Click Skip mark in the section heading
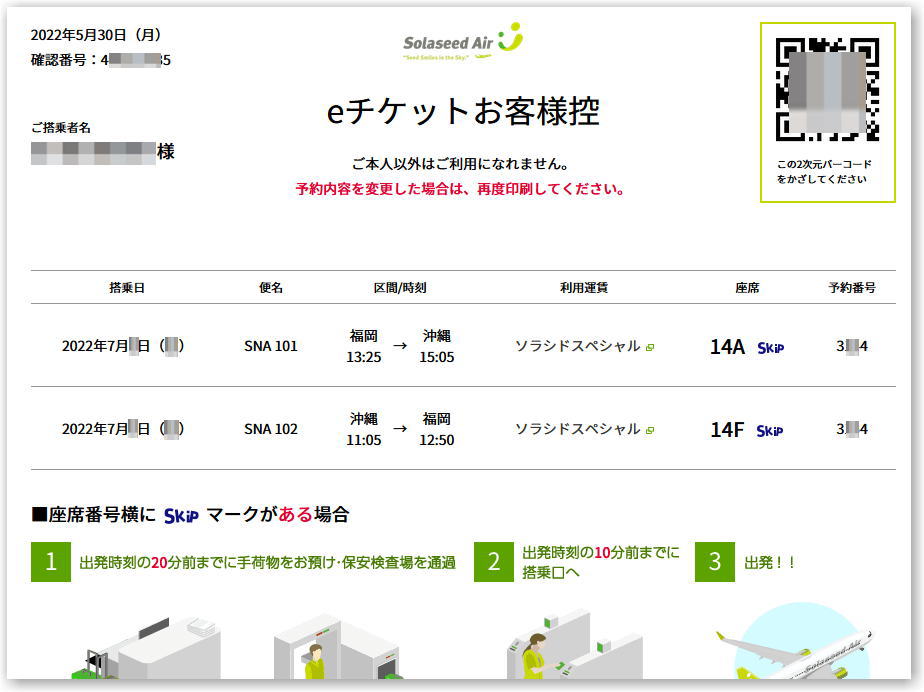Viewport: 924px width, 692px height. [x=181, y=516]
